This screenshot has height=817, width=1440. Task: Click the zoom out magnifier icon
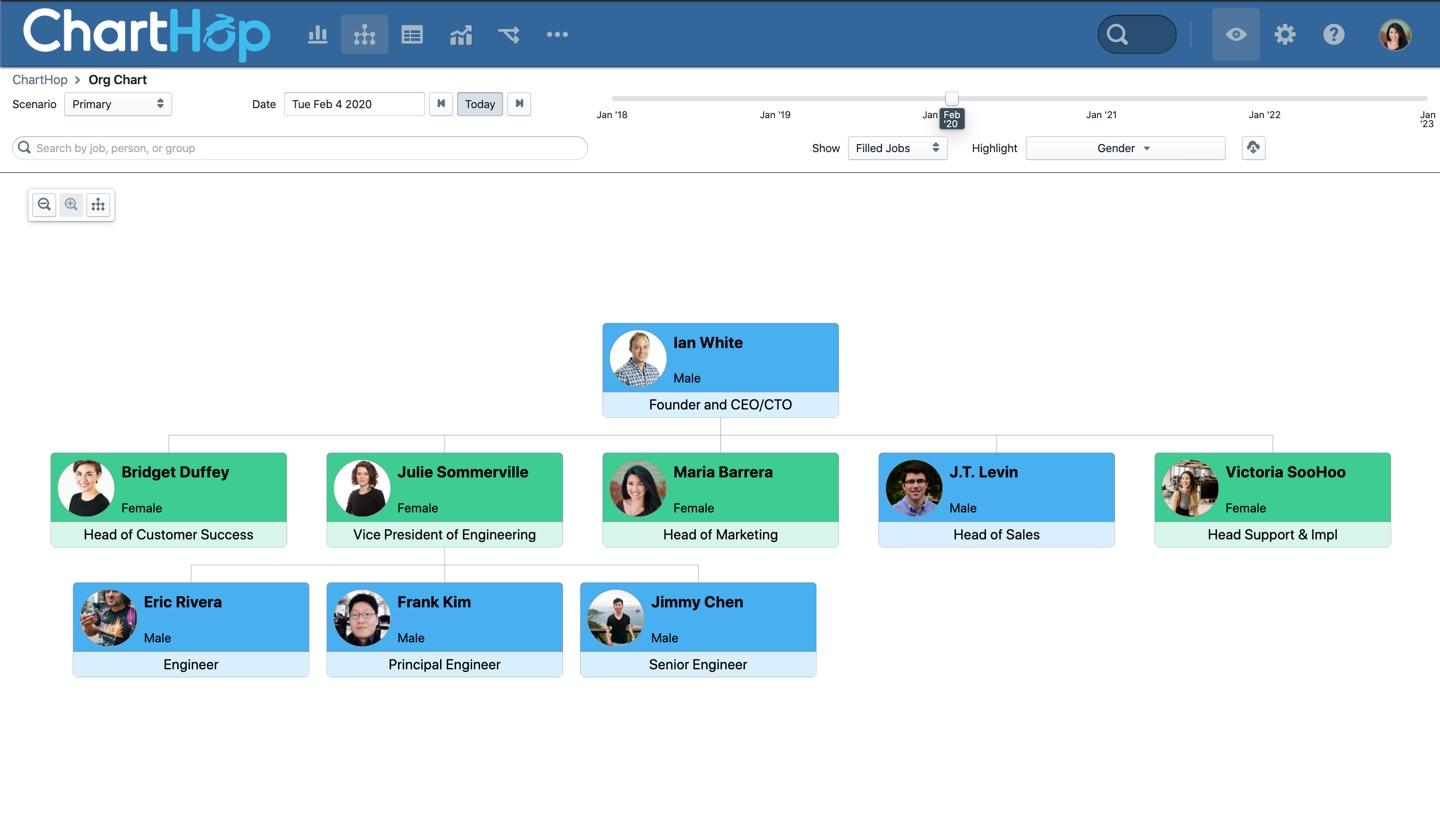pyautogui.click(x=44, y=205)
